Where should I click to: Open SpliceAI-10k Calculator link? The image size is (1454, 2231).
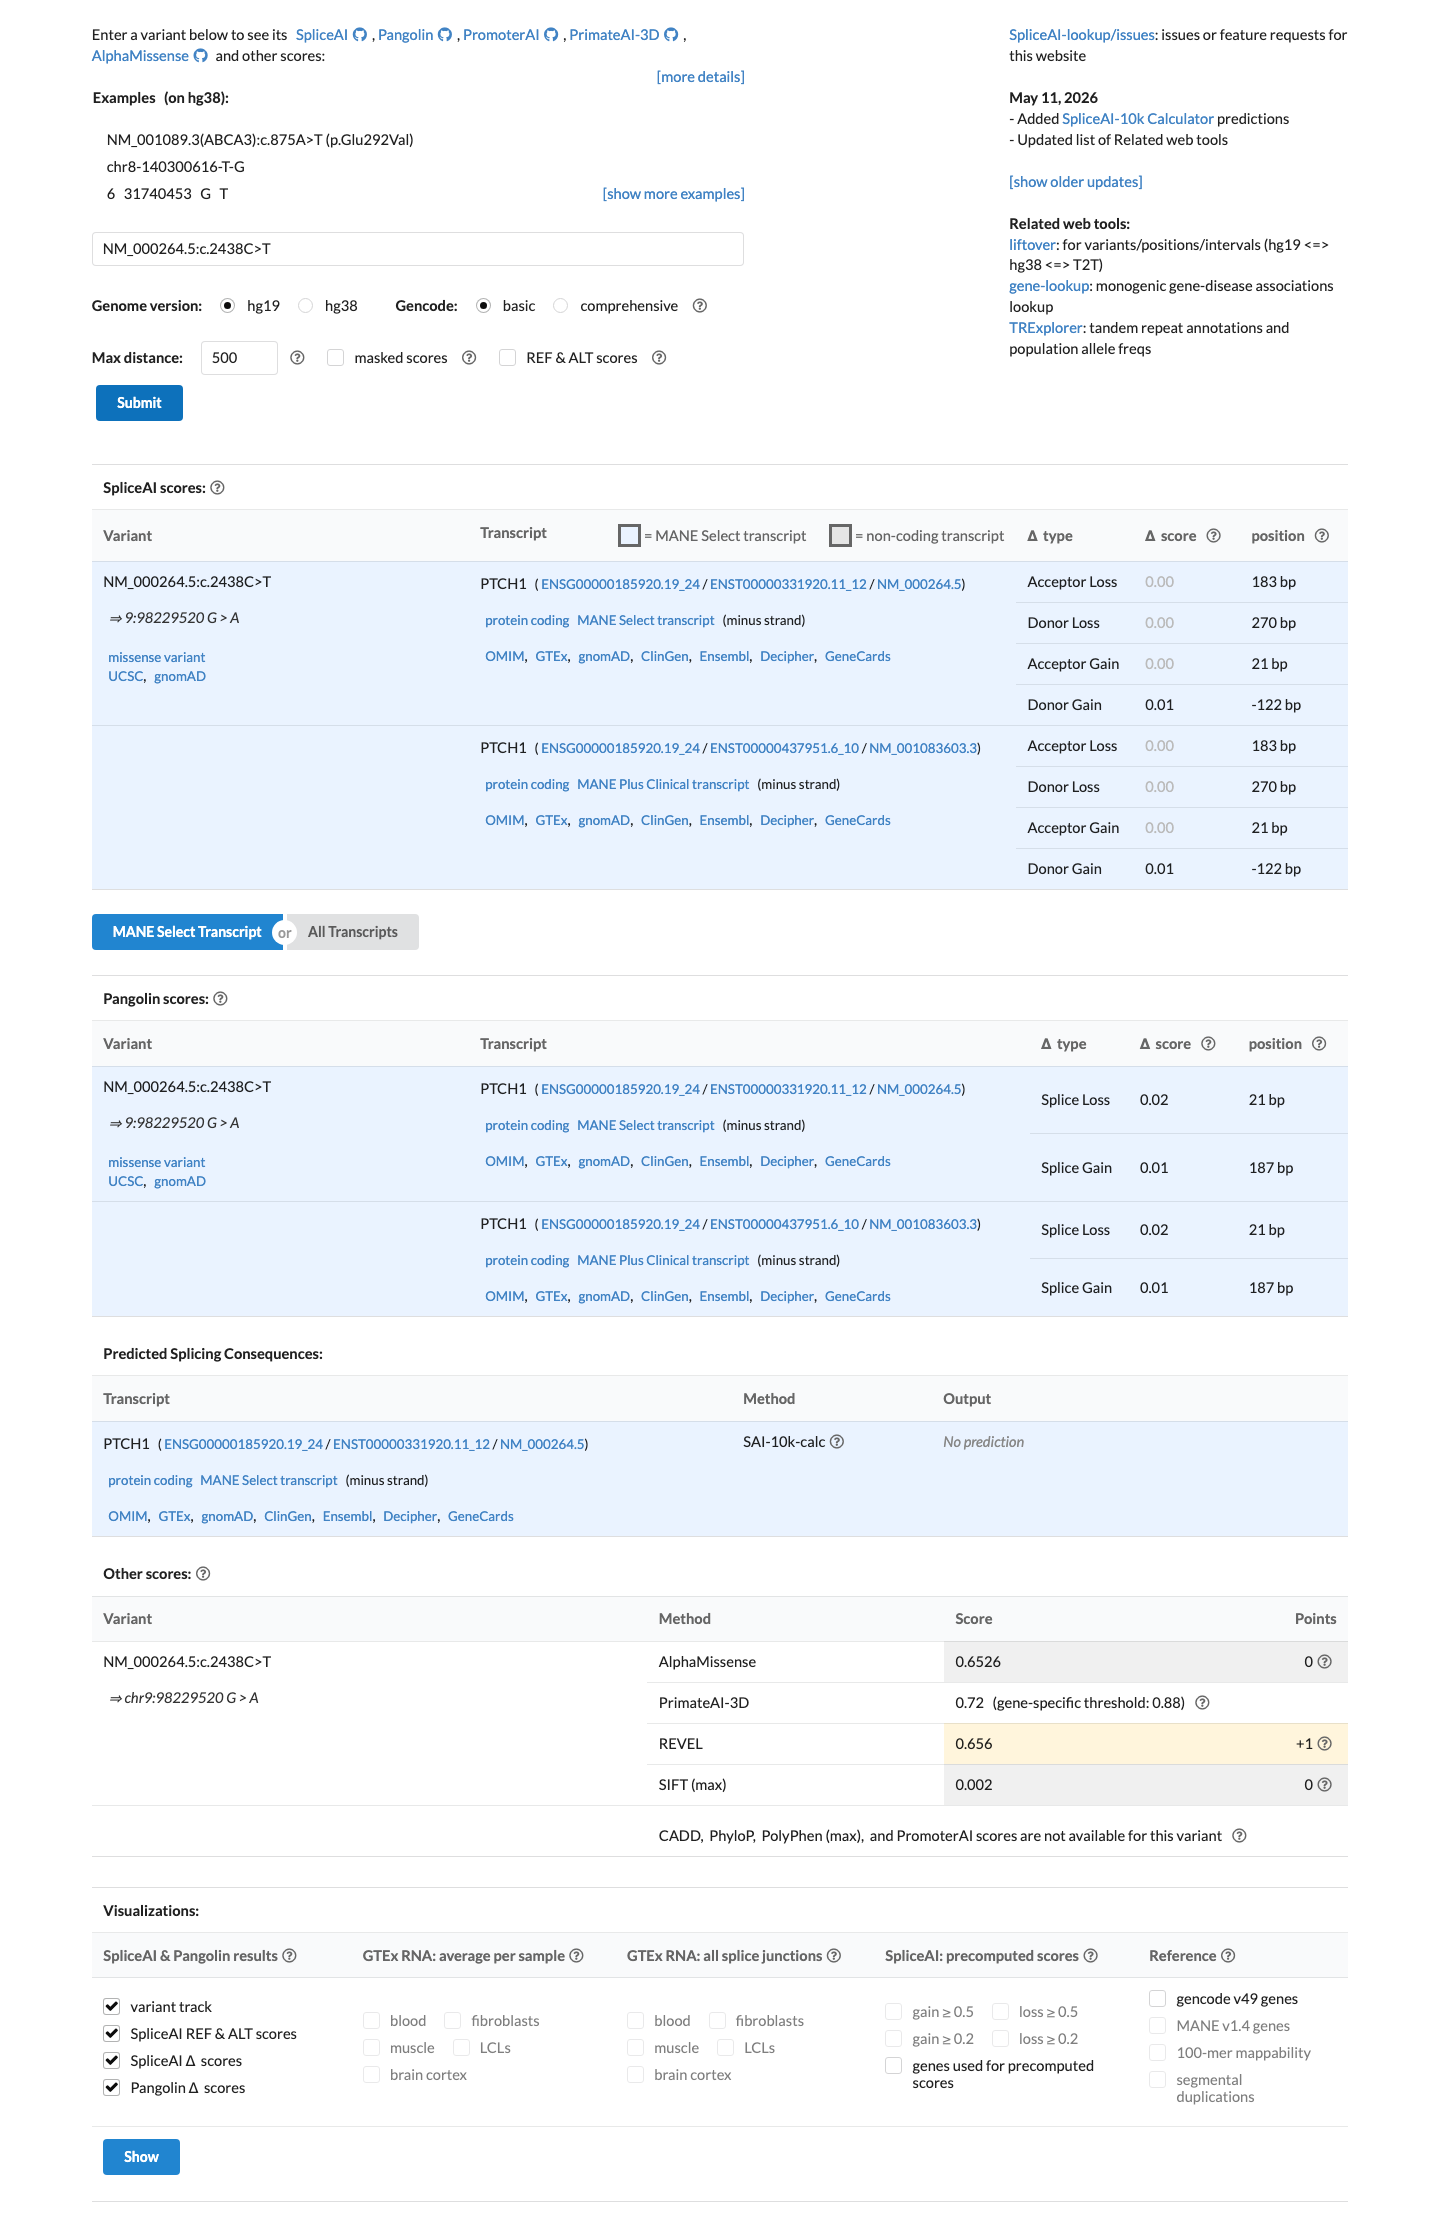click(1137, 119)
